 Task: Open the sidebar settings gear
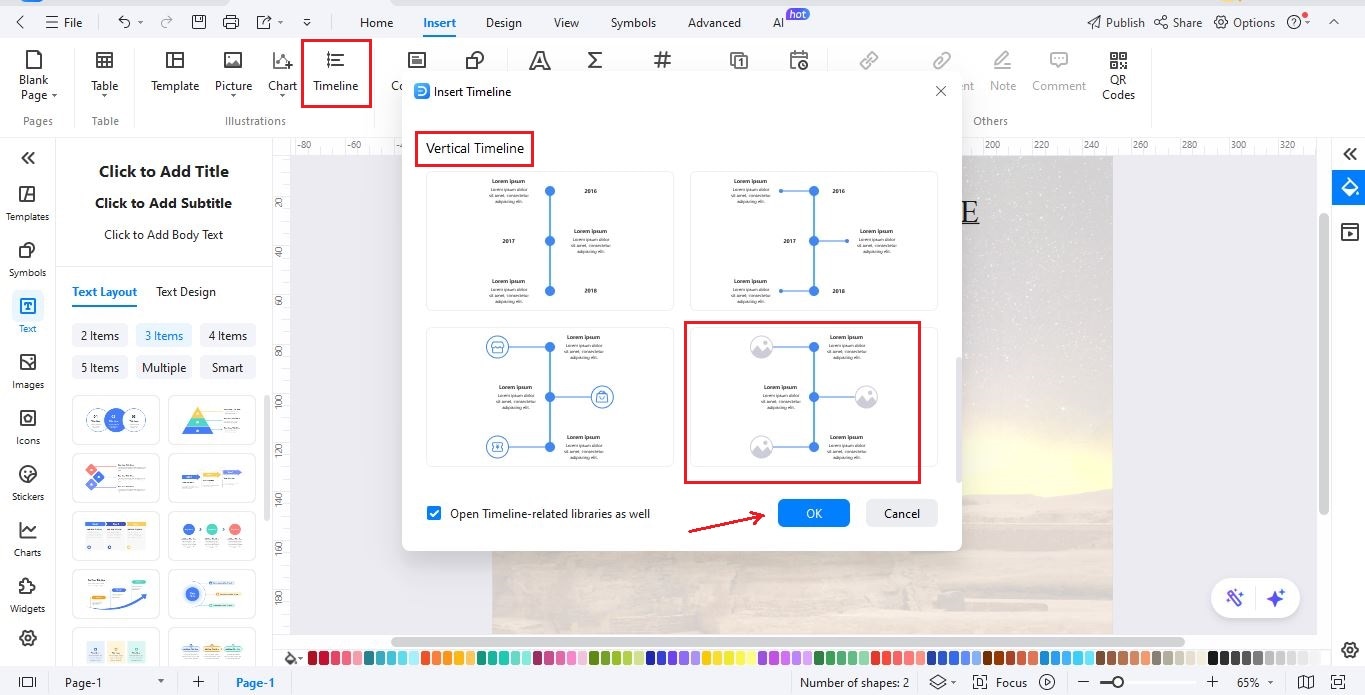pos(28,638)
